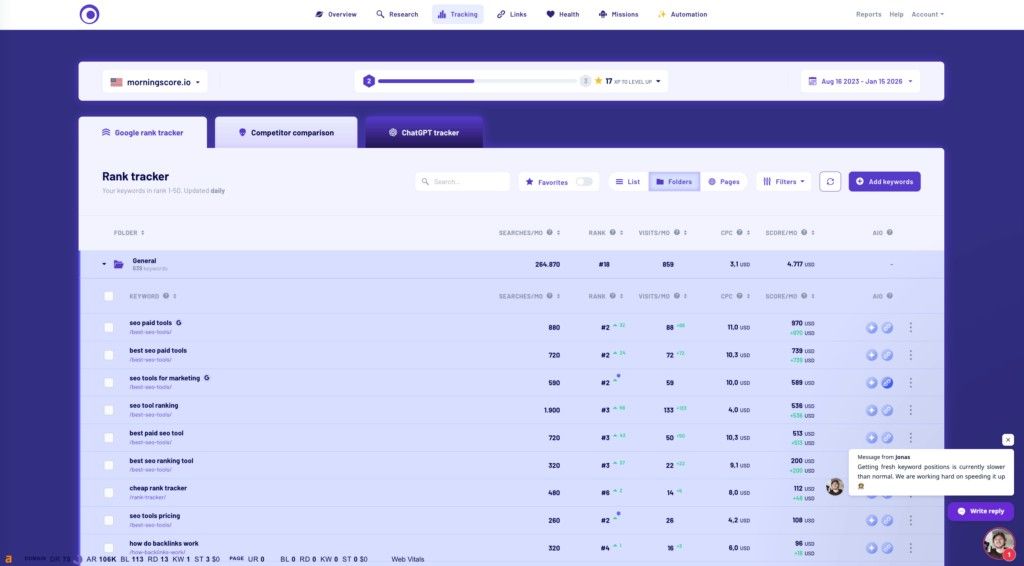Image resolution: width=1024 pixels, height=566 pixels.
Task: Click the plus icon for best seo paid tools
Action: 871,355
